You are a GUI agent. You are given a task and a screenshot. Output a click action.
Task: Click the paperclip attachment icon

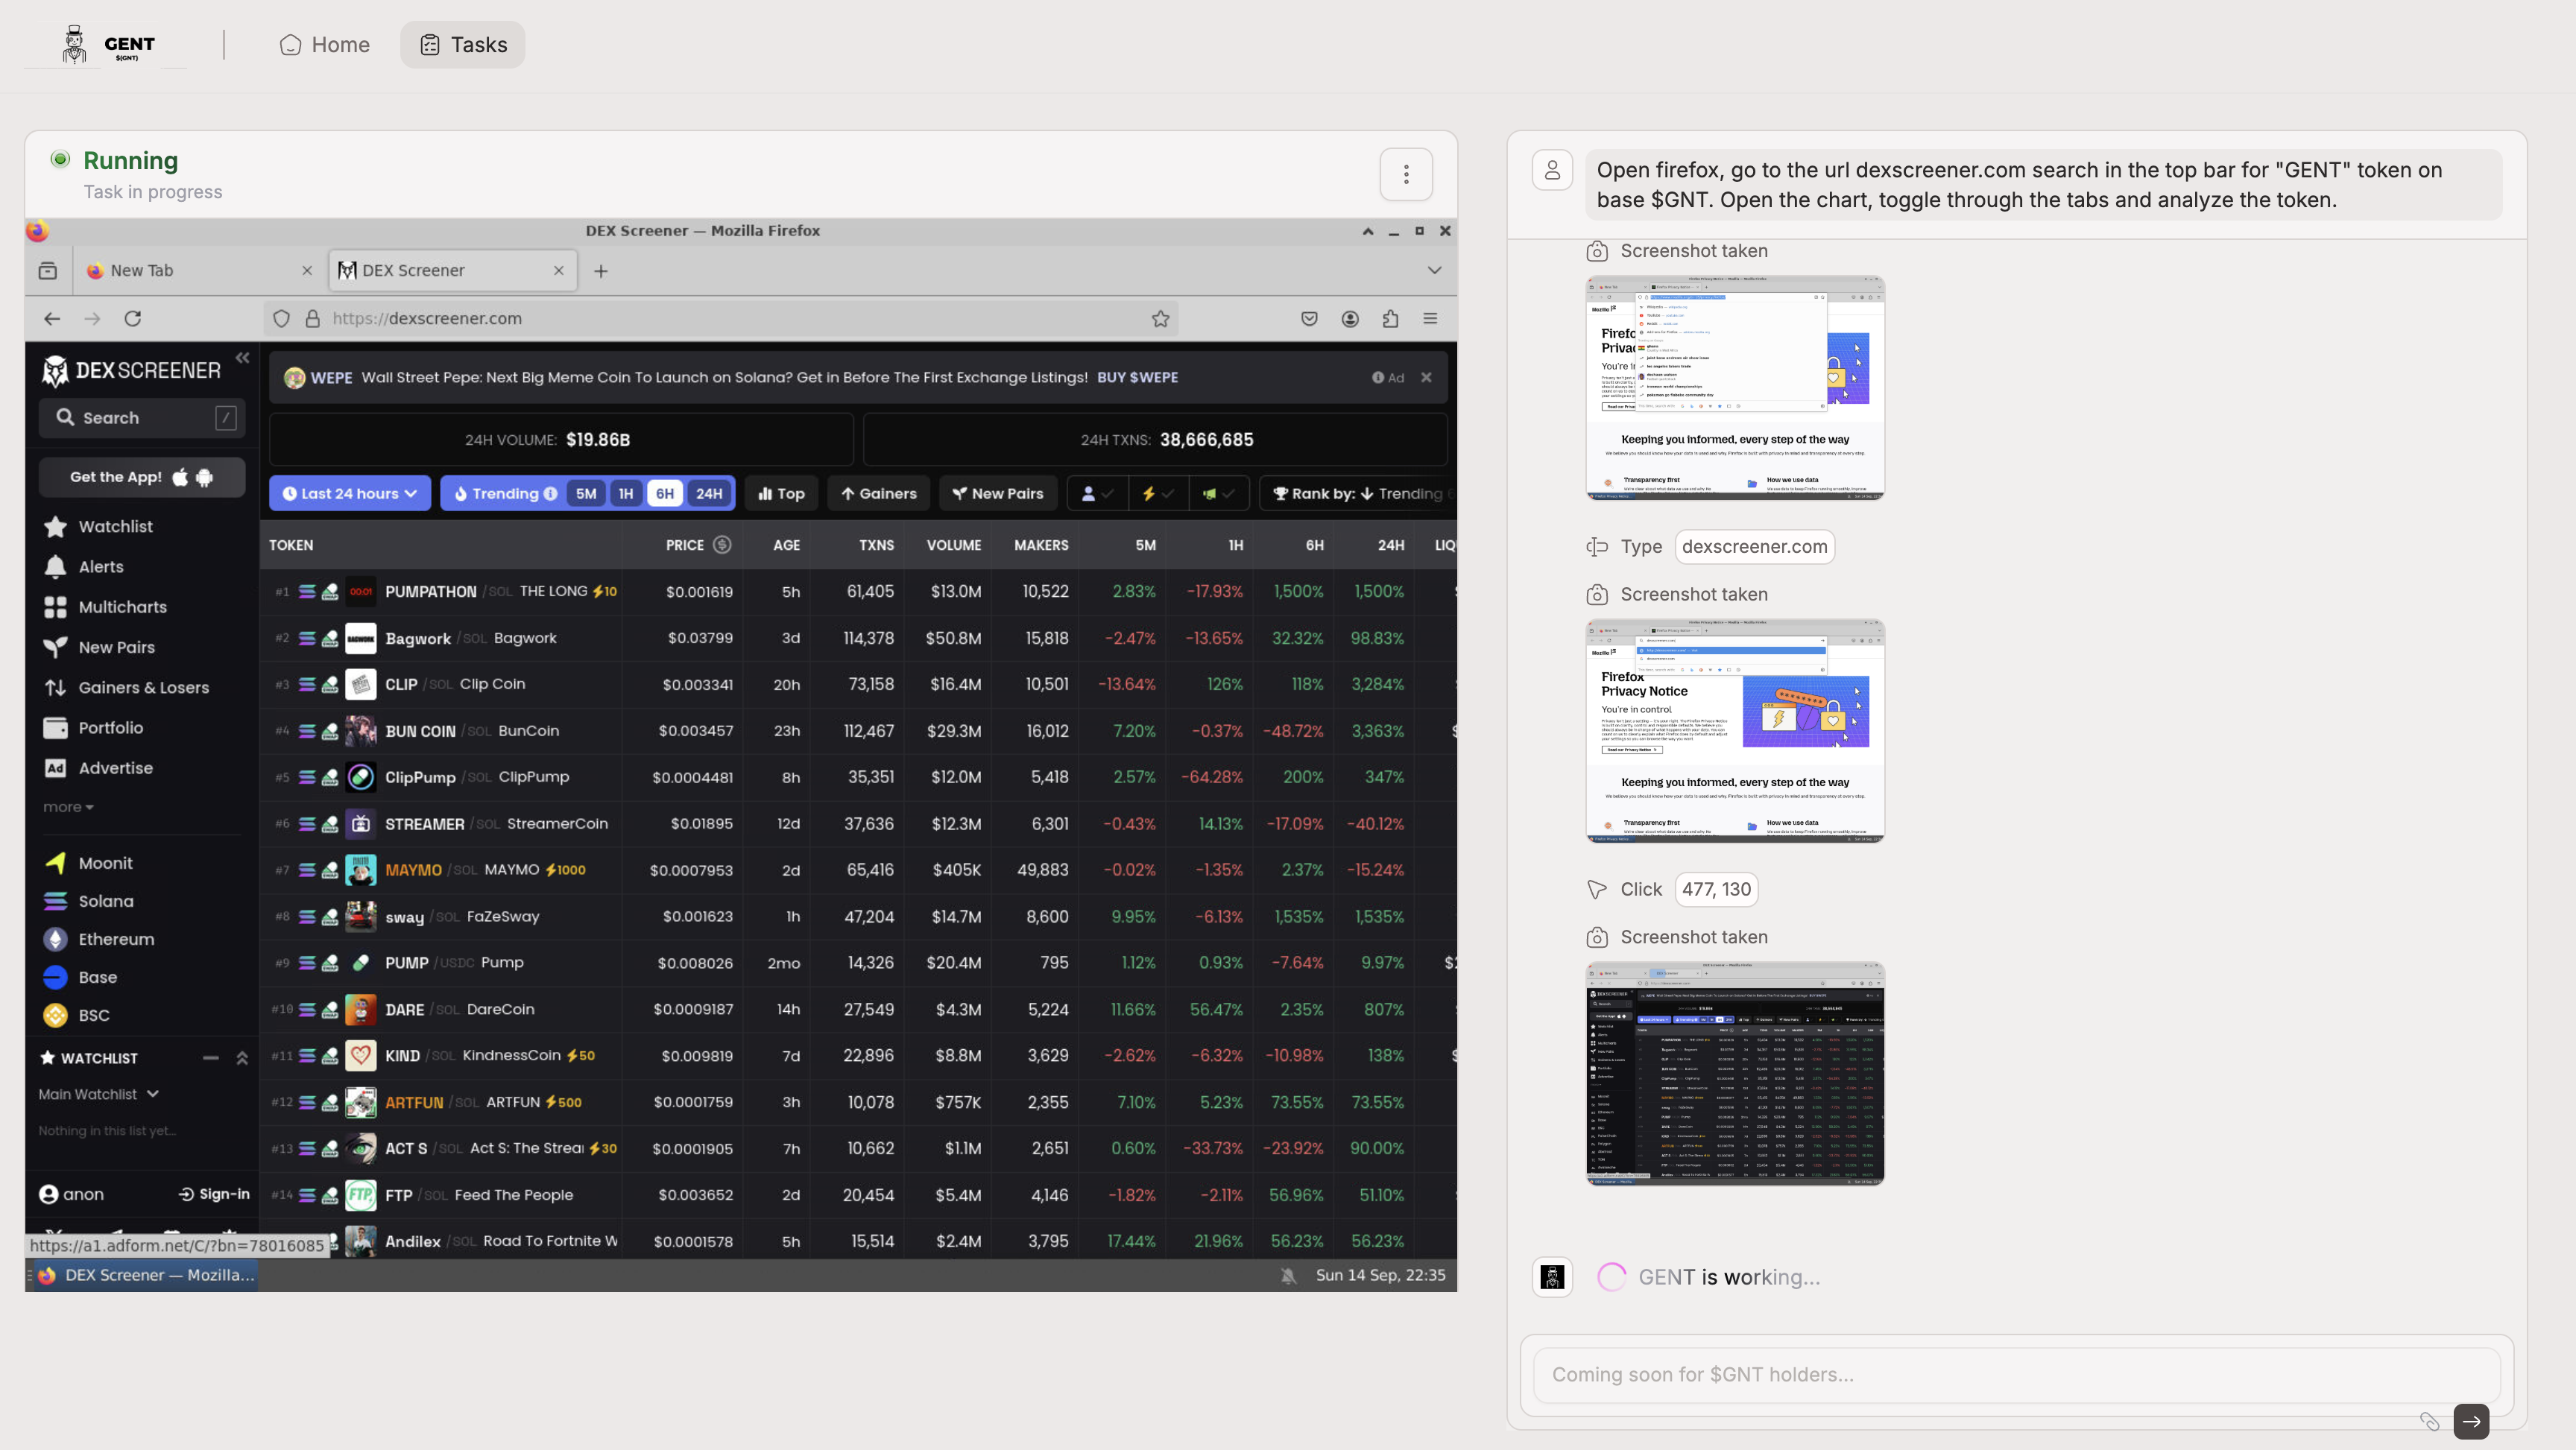click(x=2429, y=1421)
